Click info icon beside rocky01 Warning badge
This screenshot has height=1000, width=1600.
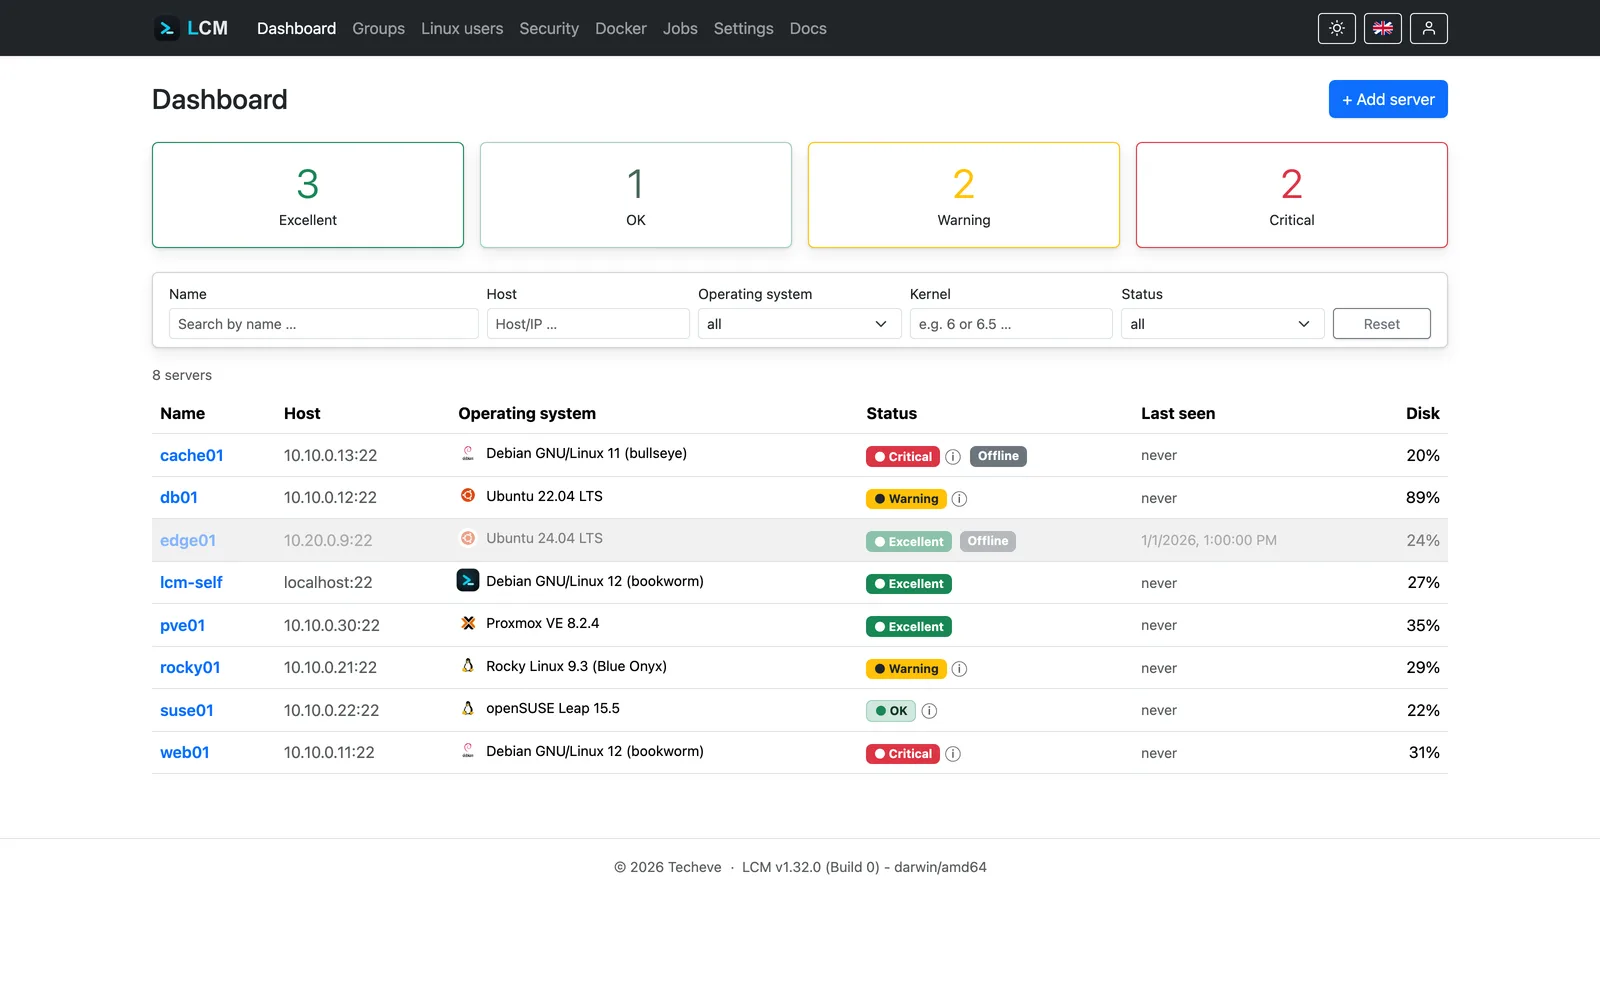pos(959,669)
